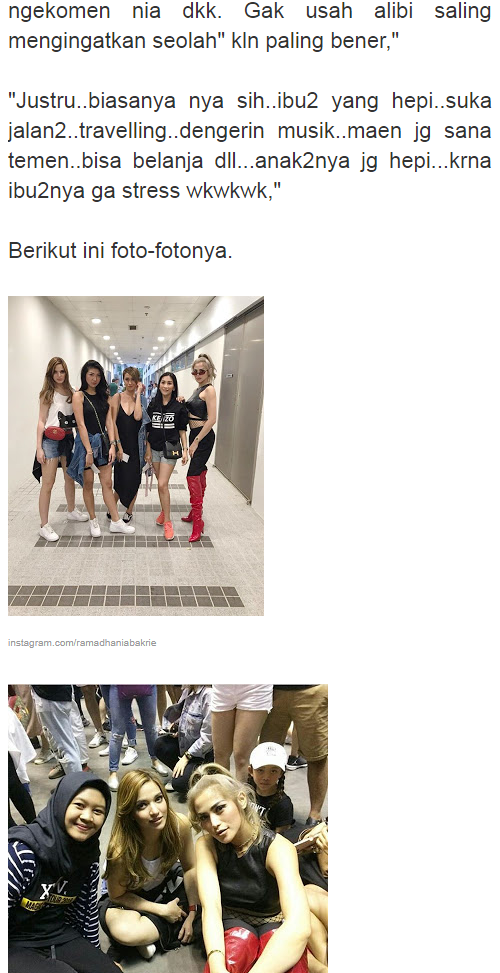Viewport: 500px width, 973px height.
Task: Click the red thigh-high boots in corridor photo
Action: tap(195, 505)
